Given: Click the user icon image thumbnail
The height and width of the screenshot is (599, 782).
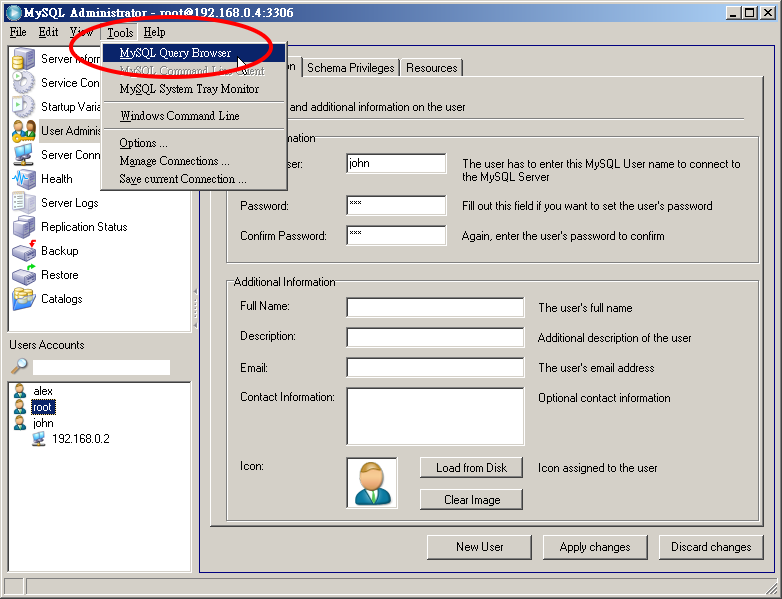Looking at the screenshot, I should (x=372, y=483).
